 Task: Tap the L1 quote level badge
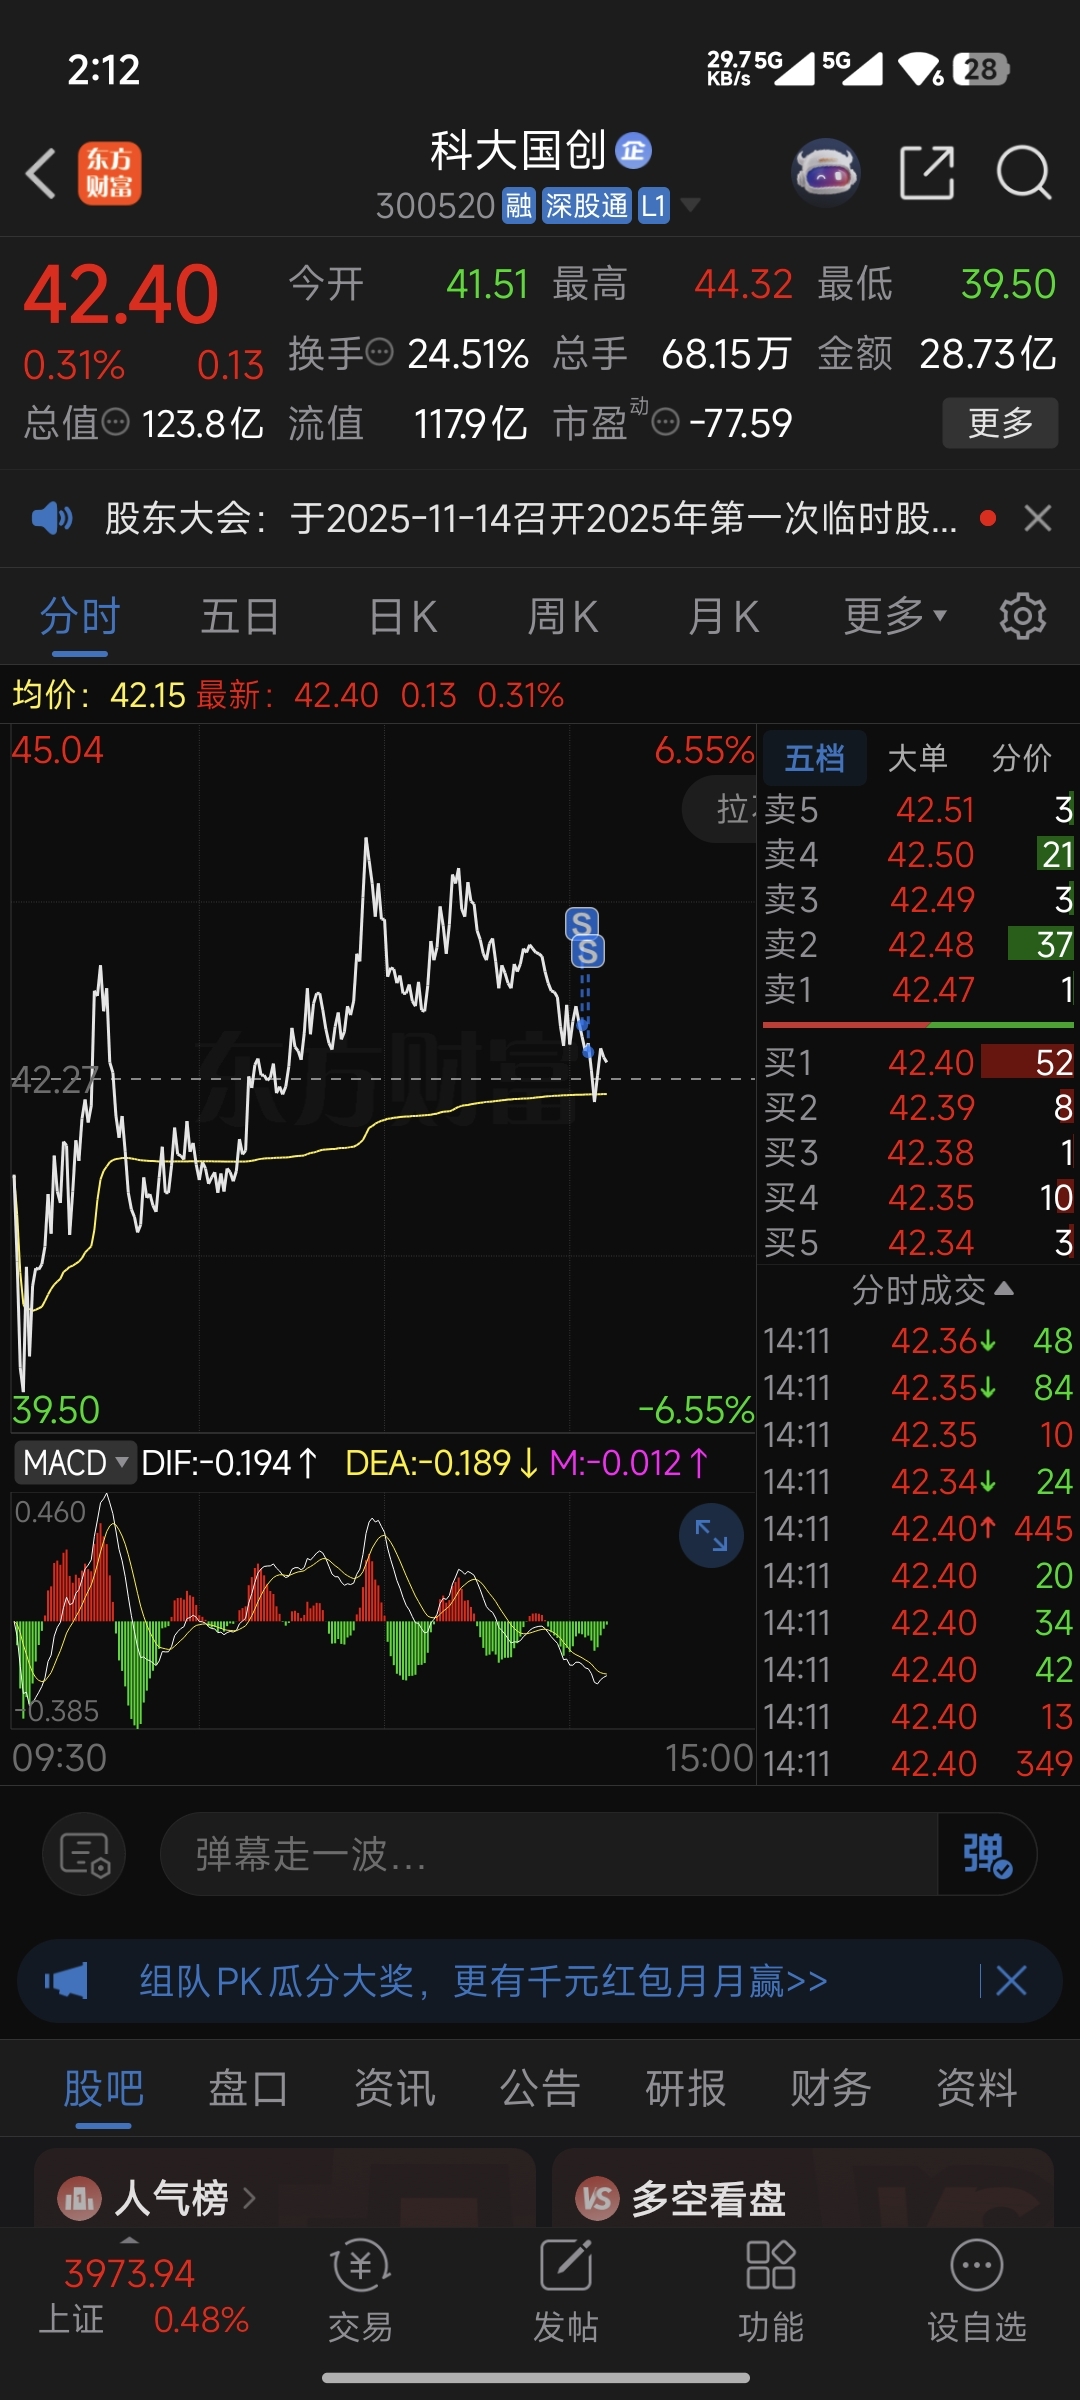point(654,206)
